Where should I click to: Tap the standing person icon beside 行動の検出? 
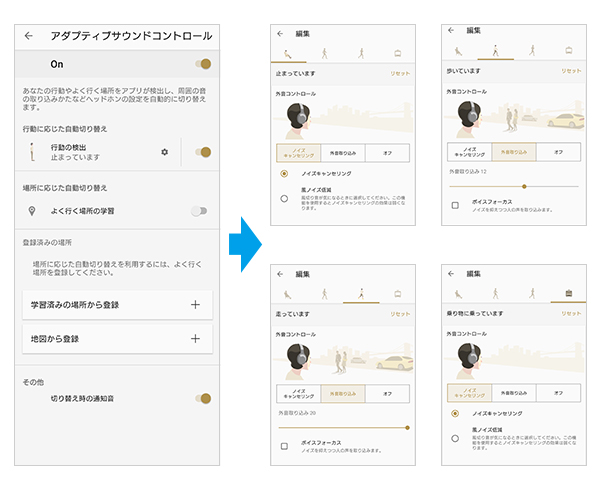(32, 152)
